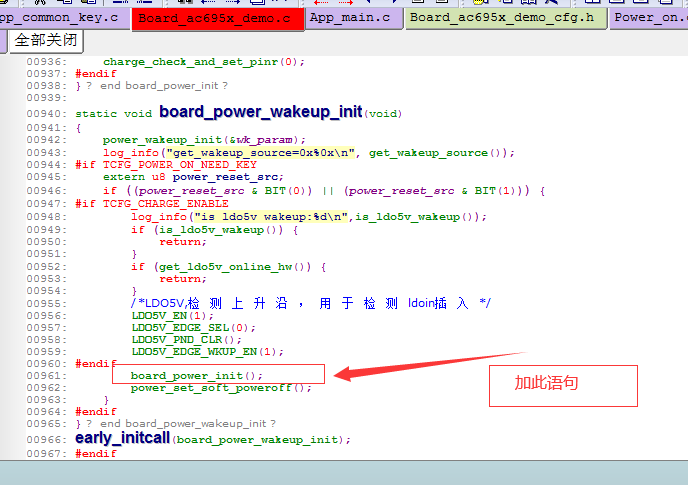Click the board_power_wakeup_init function name in its definition
The height and width of the screenshot is (485, 688).
coord(261,112)
